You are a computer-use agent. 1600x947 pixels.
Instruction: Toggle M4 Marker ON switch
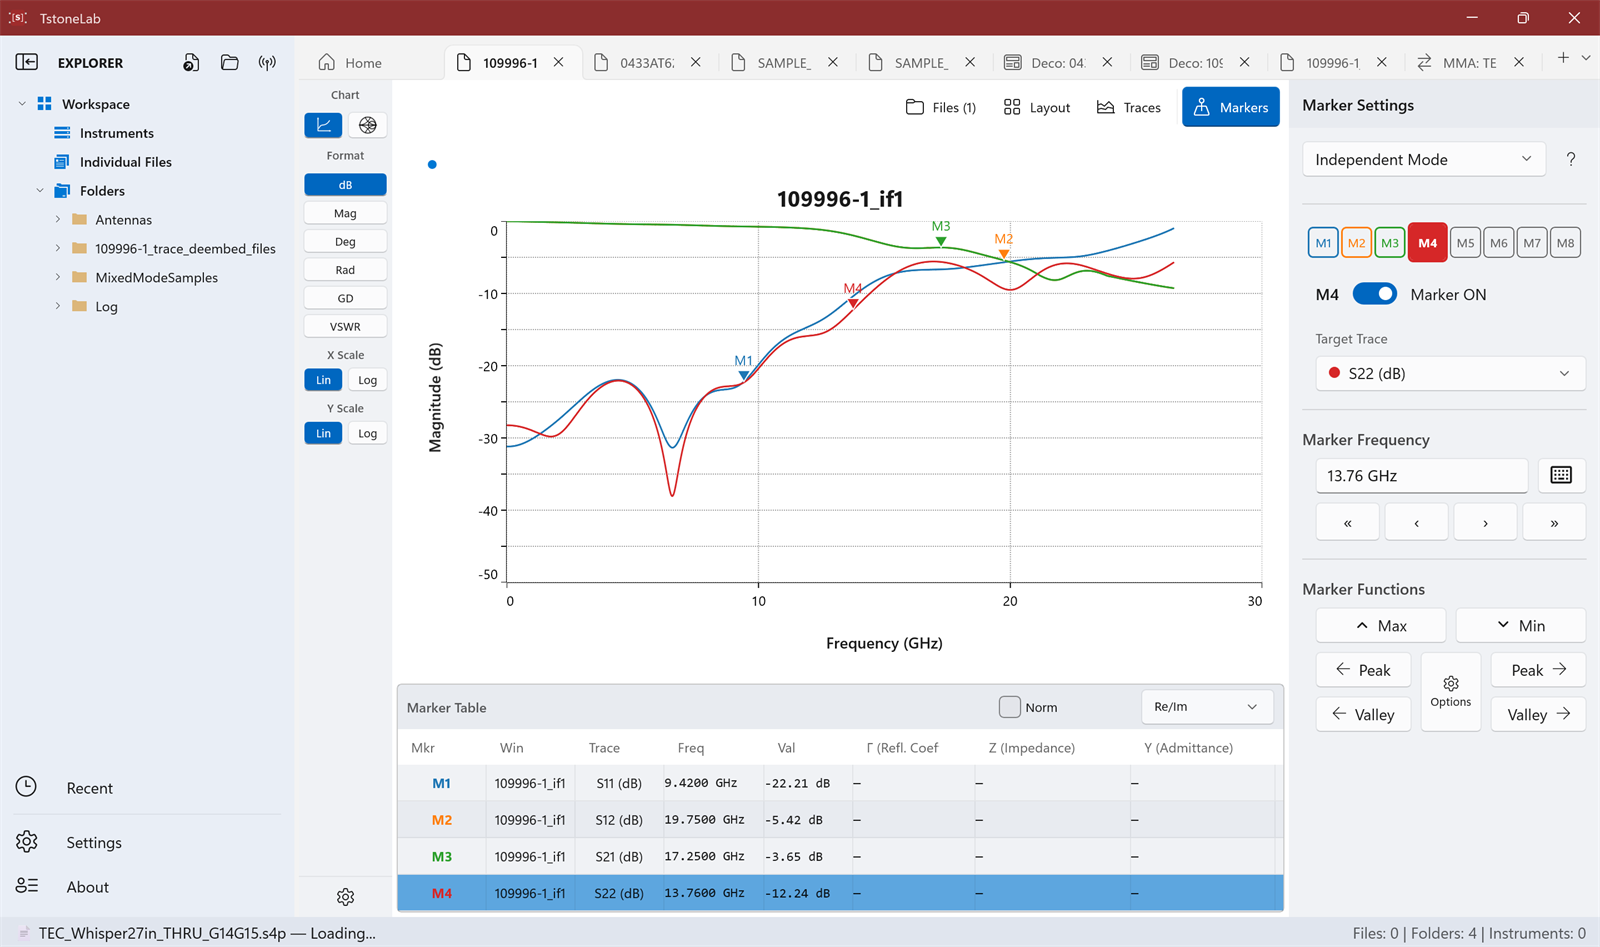click(x=1374, y=294)
